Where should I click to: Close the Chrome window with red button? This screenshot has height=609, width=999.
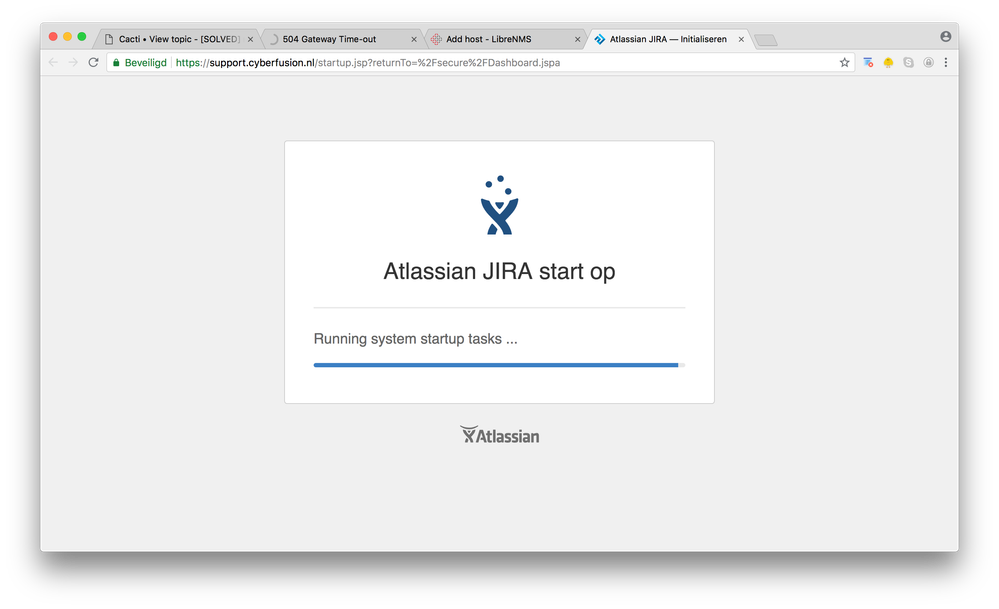click(54, 37)
